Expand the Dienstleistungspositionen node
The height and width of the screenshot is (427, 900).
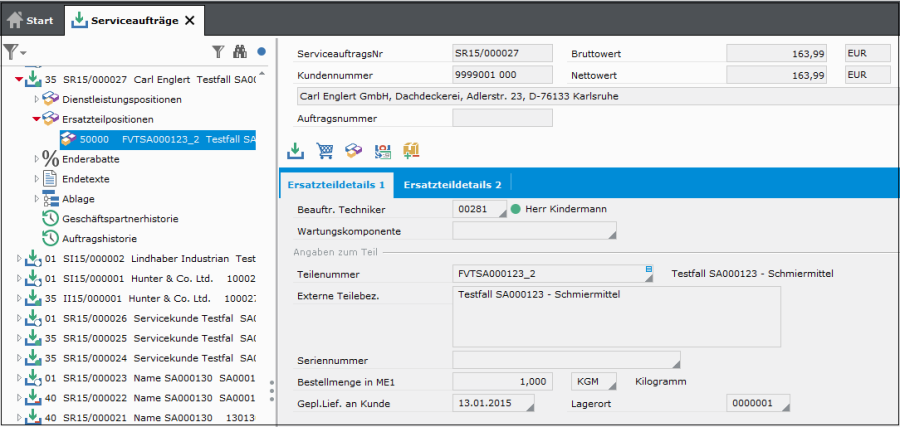click(37, 99)
